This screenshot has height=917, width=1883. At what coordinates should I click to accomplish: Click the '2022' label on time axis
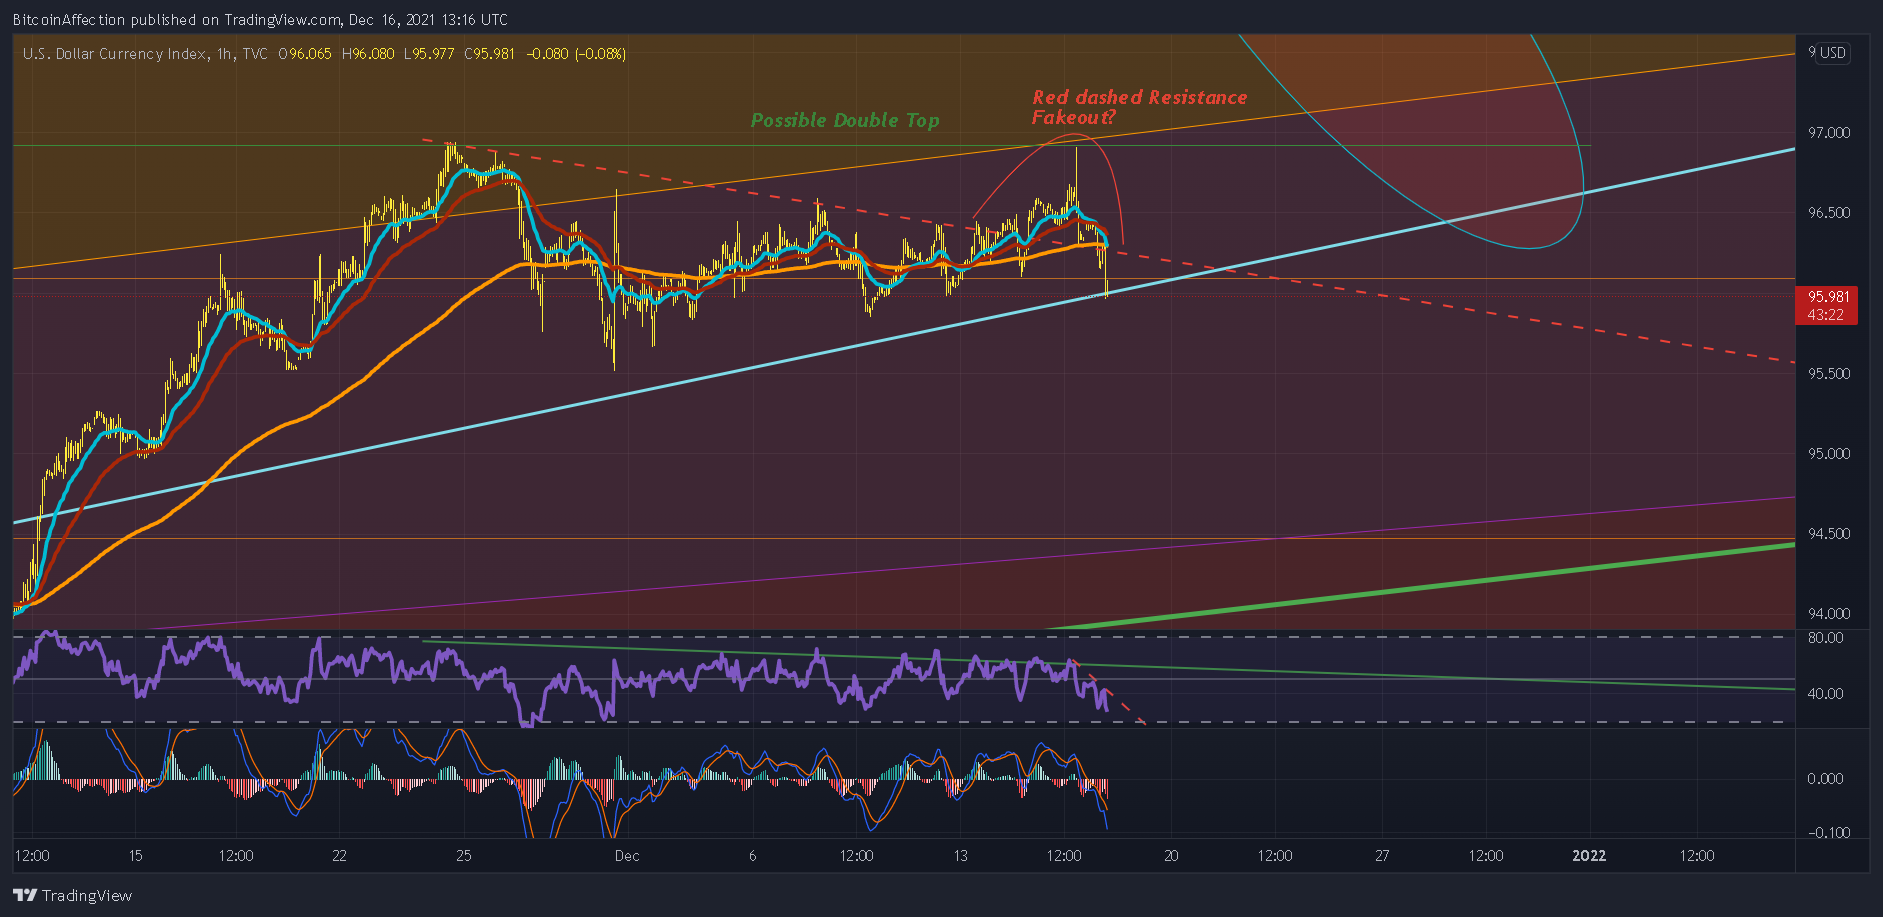click(x=1589, y=856)
